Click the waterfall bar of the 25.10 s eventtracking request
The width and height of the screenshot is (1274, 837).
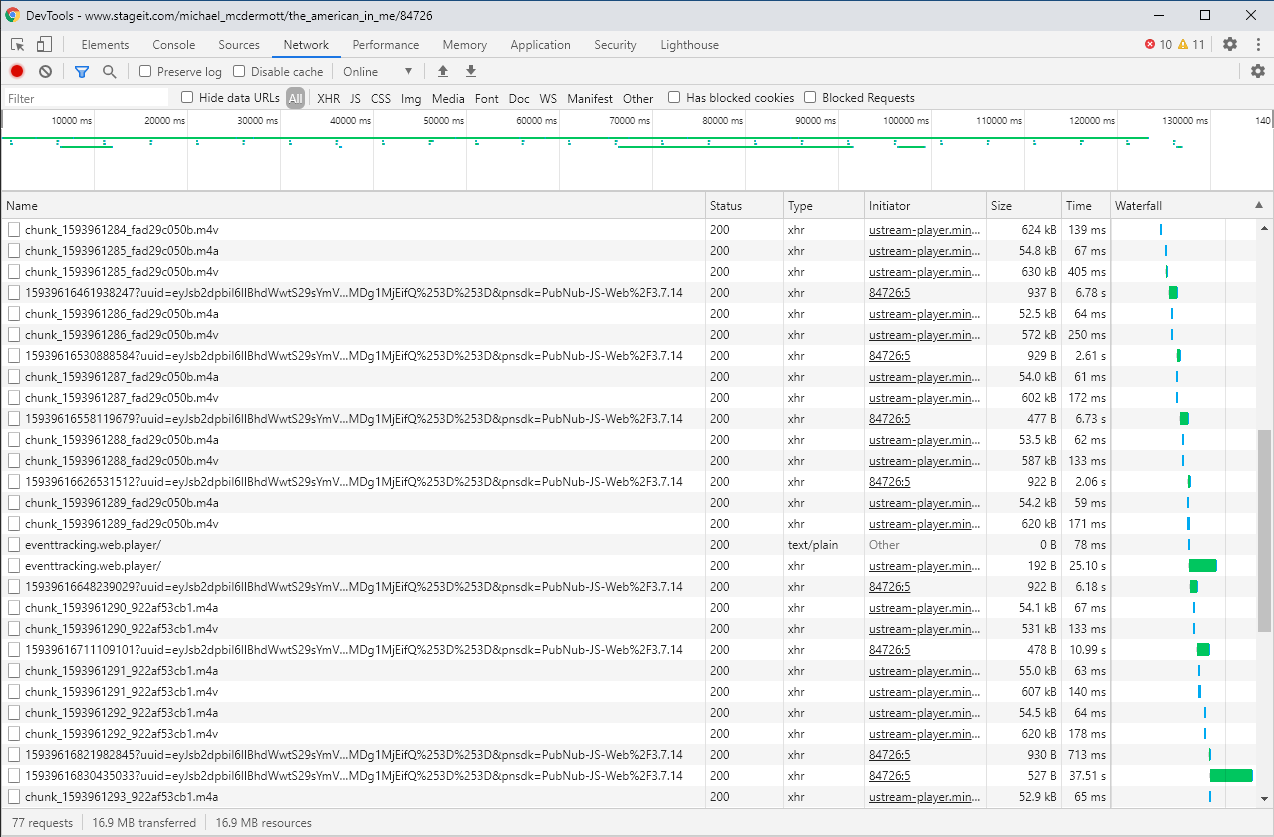point(1202,566)
